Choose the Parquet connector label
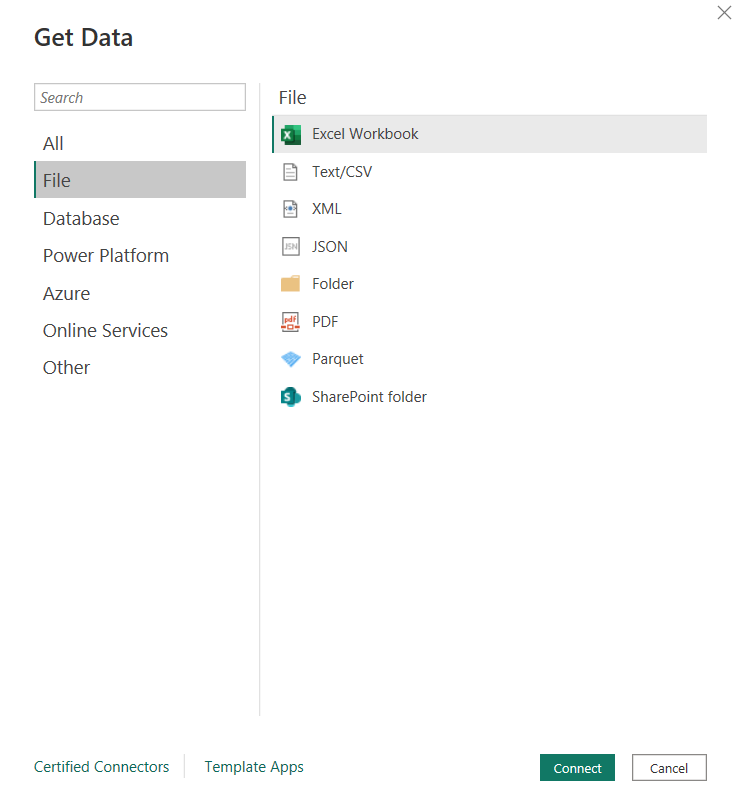 pos(338,359)
